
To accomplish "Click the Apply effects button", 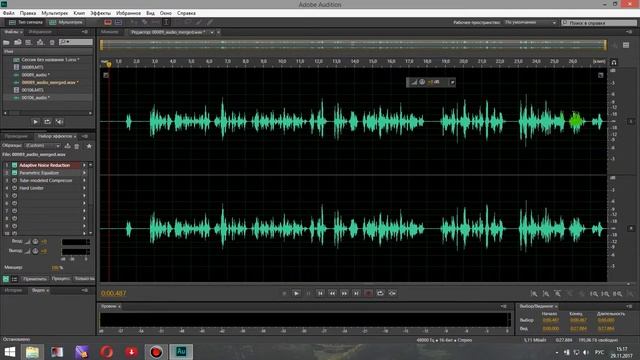I will [35, 279].
